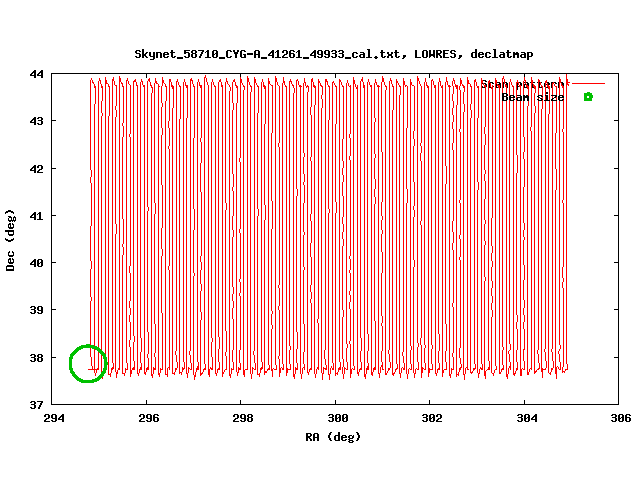640x480 pixels.
Task: Click the x-axis tick label 304
Action: 527,418
